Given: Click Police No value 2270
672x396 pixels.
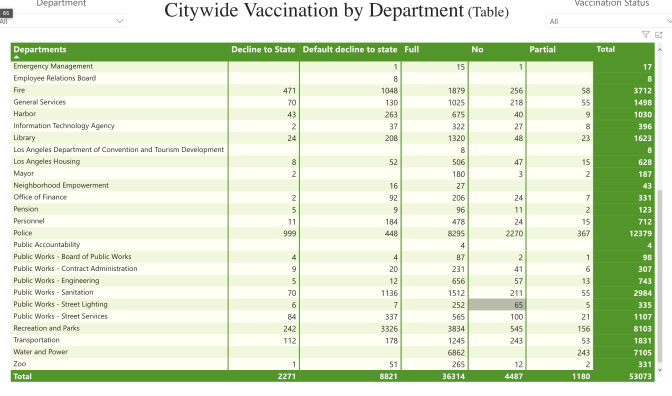Looking at the screenshot, I should click(x=514, y=234).
